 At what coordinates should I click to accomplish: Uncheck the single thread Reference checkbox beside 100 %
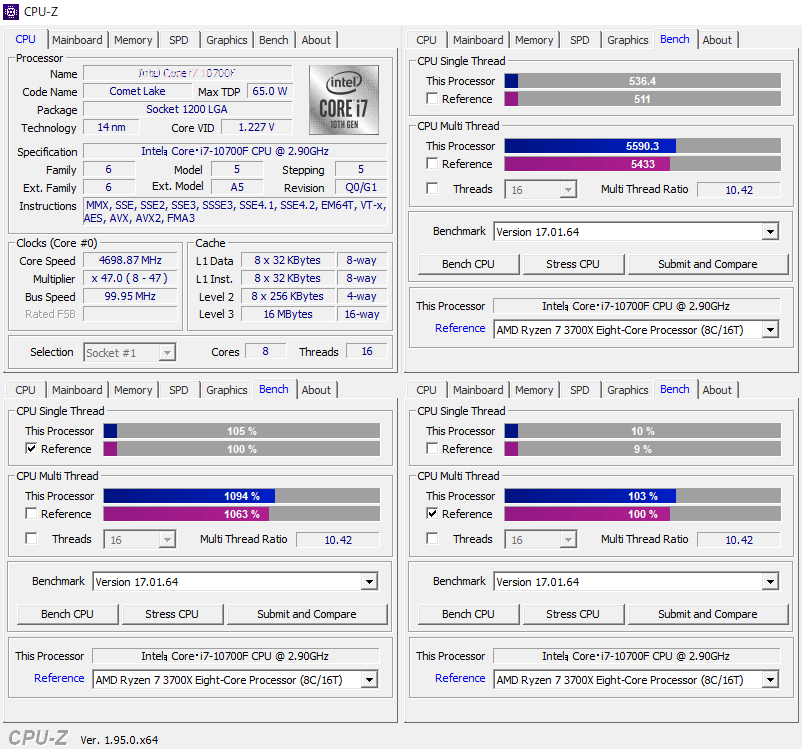click(x=31, y=448)
